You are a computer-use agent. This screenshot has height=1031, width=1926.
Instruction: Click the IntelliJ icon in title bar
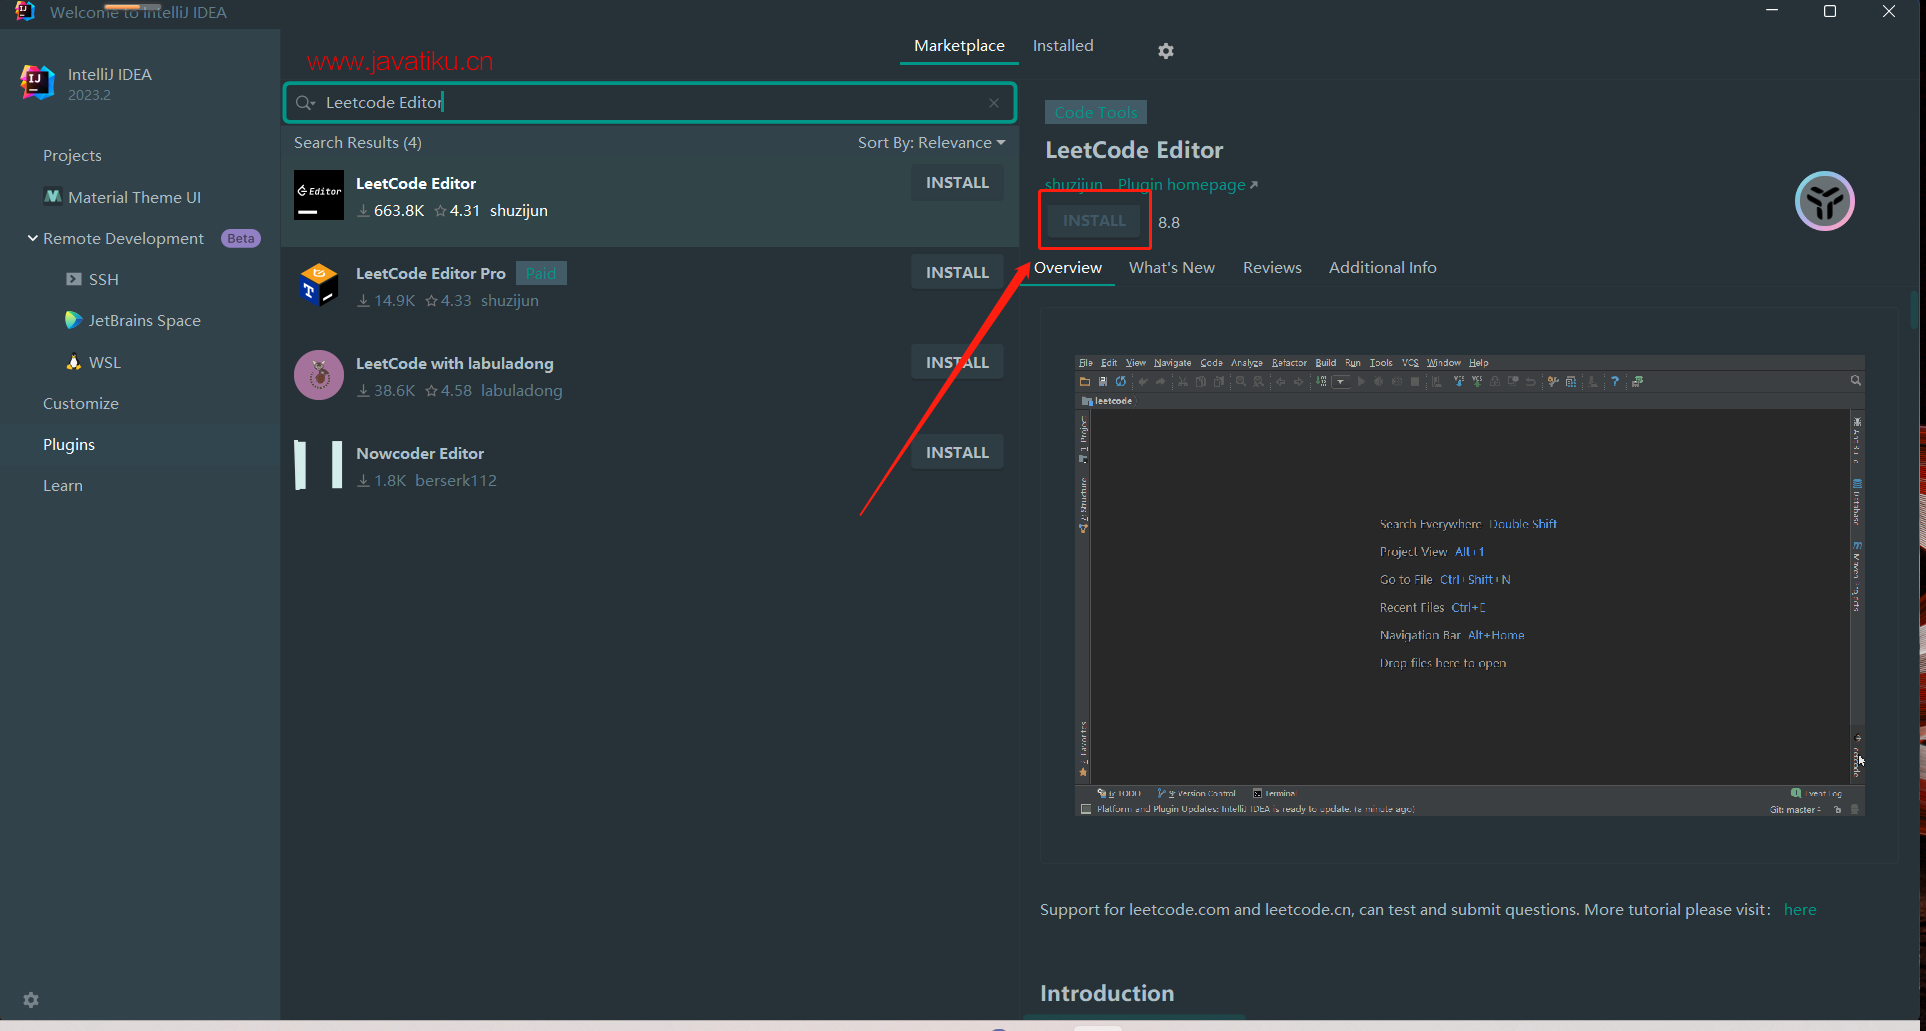(25, 11)
